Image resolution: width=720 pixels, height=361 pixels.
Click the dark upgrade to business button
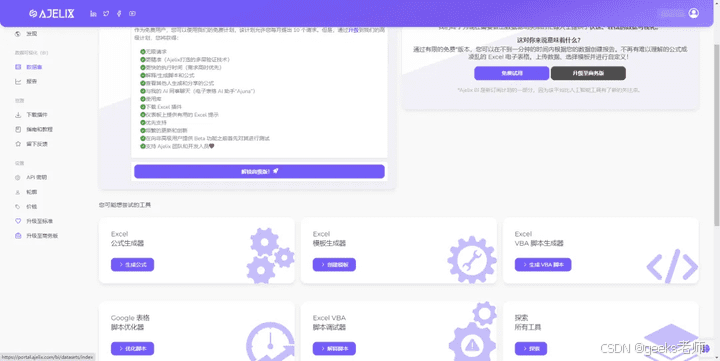tap(588, 73)
